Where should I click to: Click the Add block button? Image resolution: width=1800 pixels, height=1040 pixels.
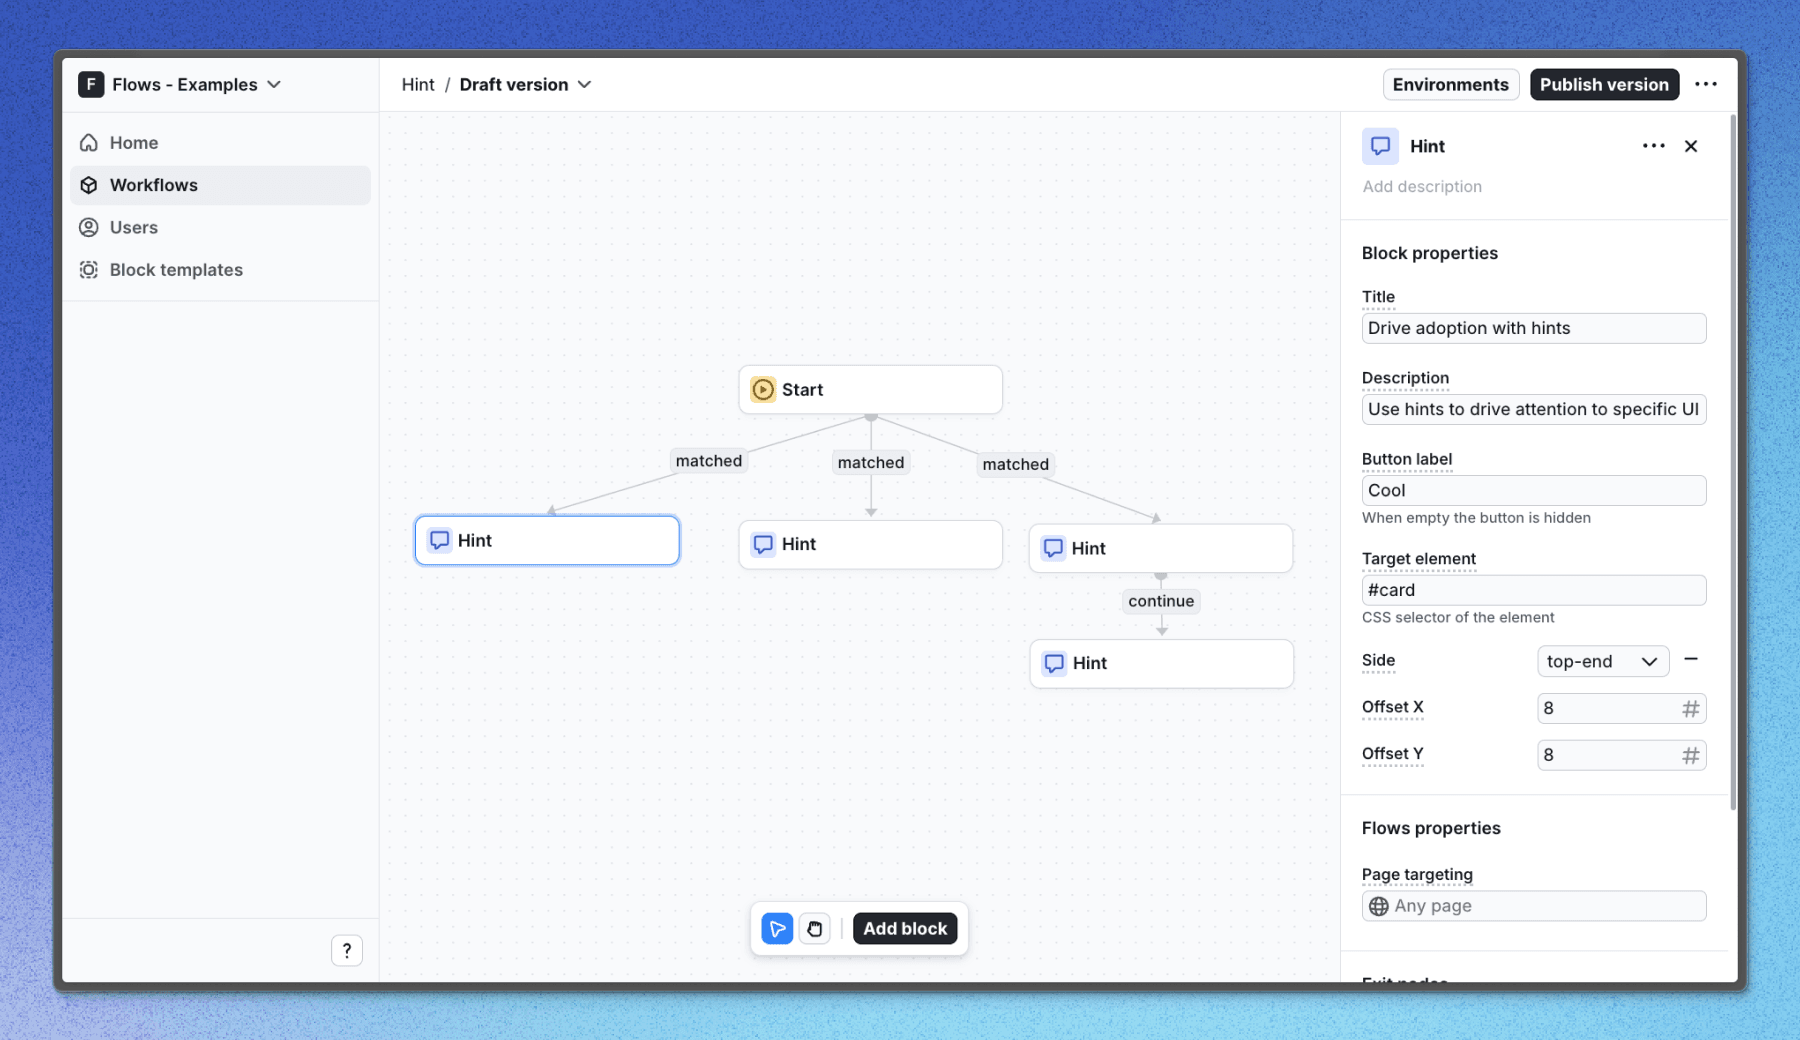(905, 928)
